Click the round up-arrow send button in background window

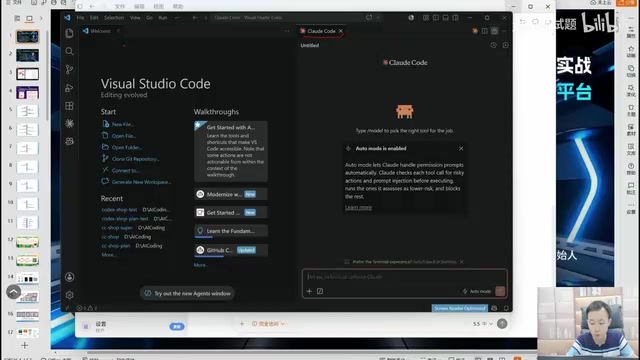(x=502, y=324)
